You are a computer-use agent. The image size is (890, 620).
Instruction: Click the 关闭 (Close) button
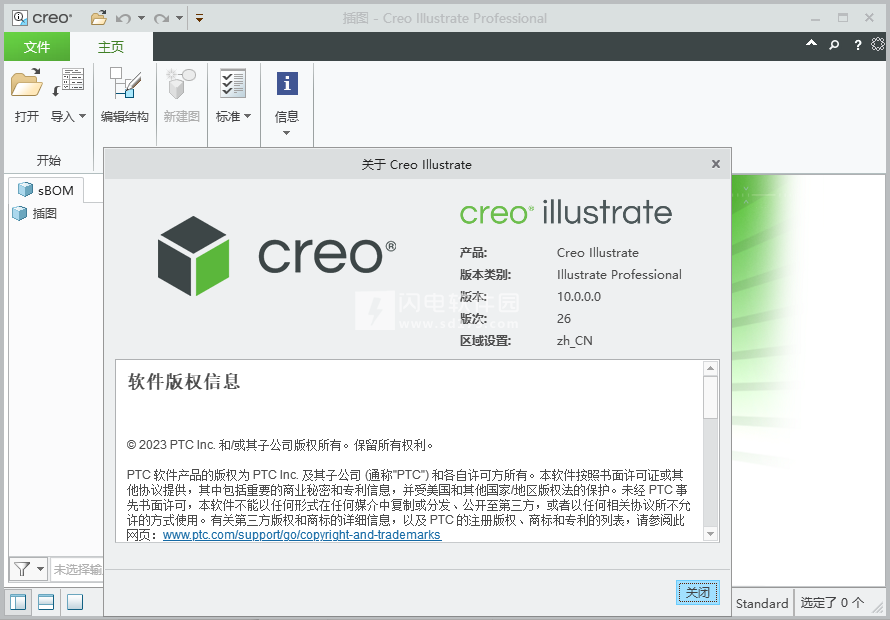pyautogui.click(x=698, y=593)
